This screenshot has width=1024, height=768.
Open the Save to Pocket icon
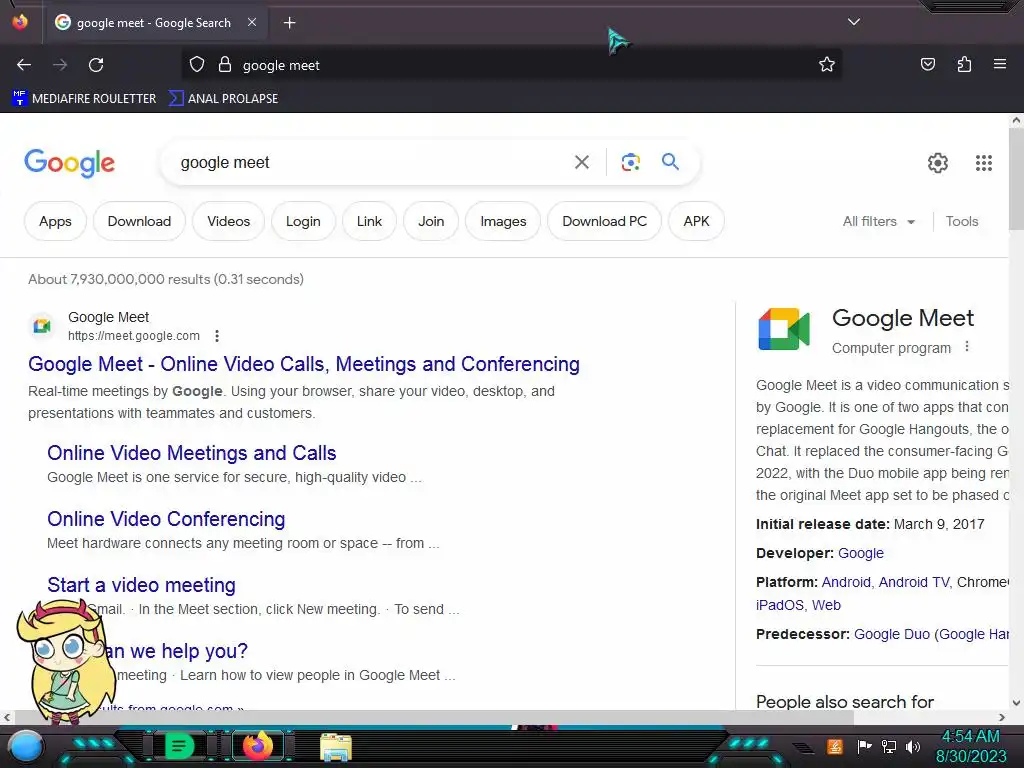point(927,65)
